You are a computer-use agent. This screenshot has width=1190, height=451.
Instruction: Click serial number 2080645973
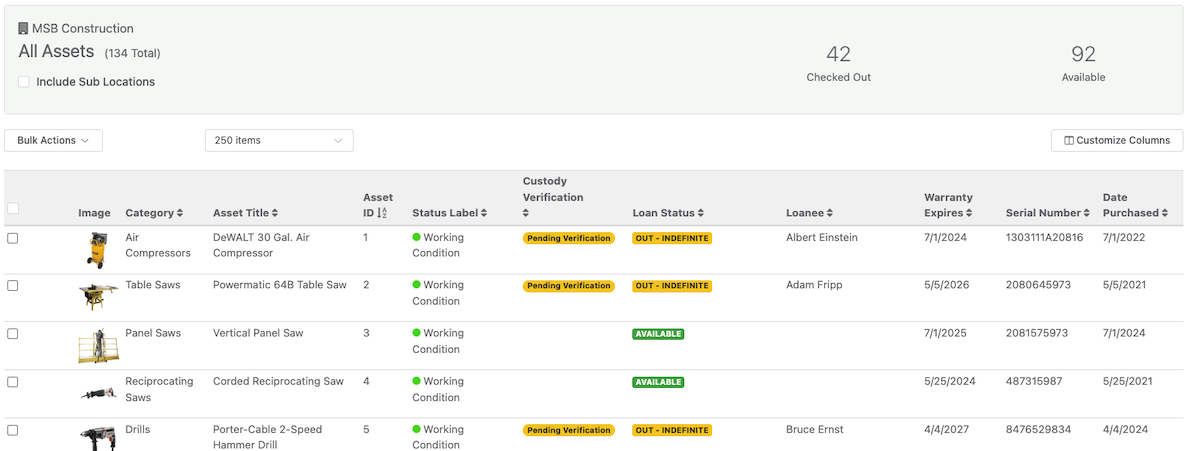(x=1038, y=285)
